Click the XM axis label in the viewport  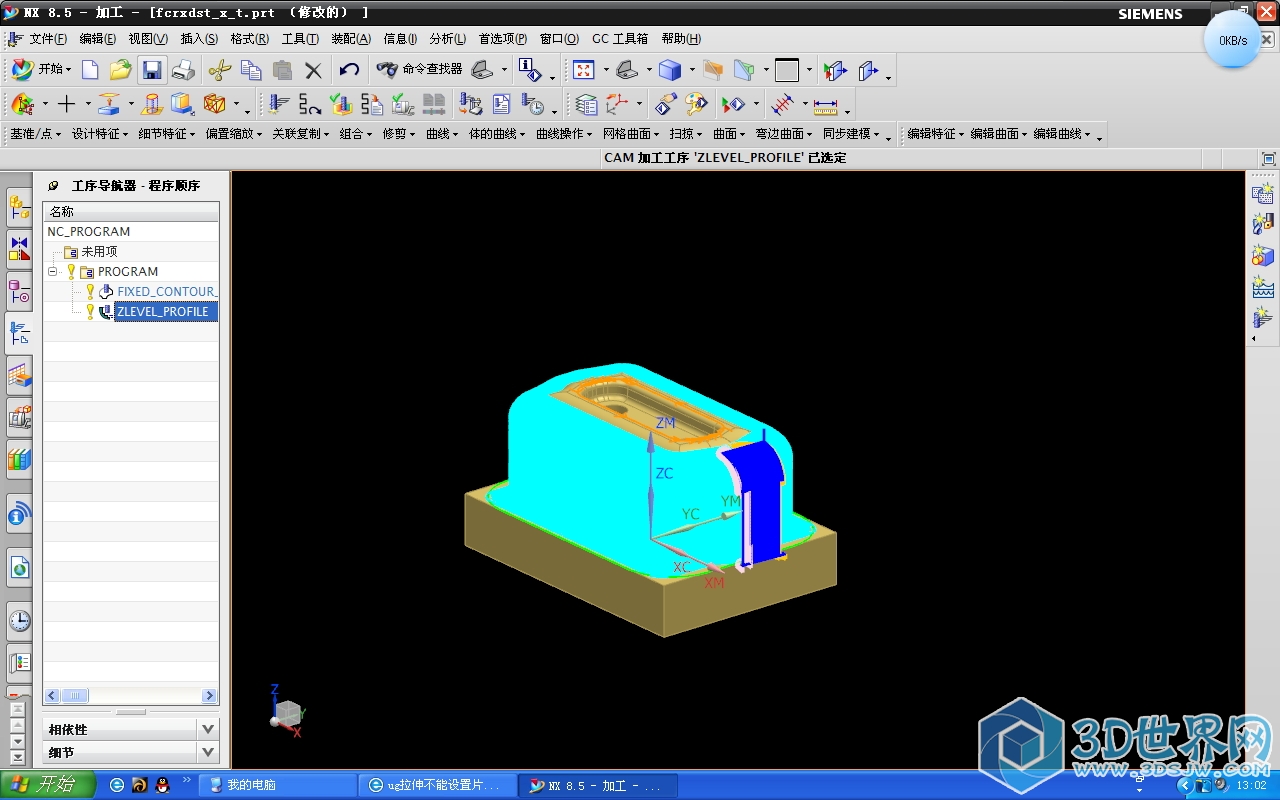point(714,582)
